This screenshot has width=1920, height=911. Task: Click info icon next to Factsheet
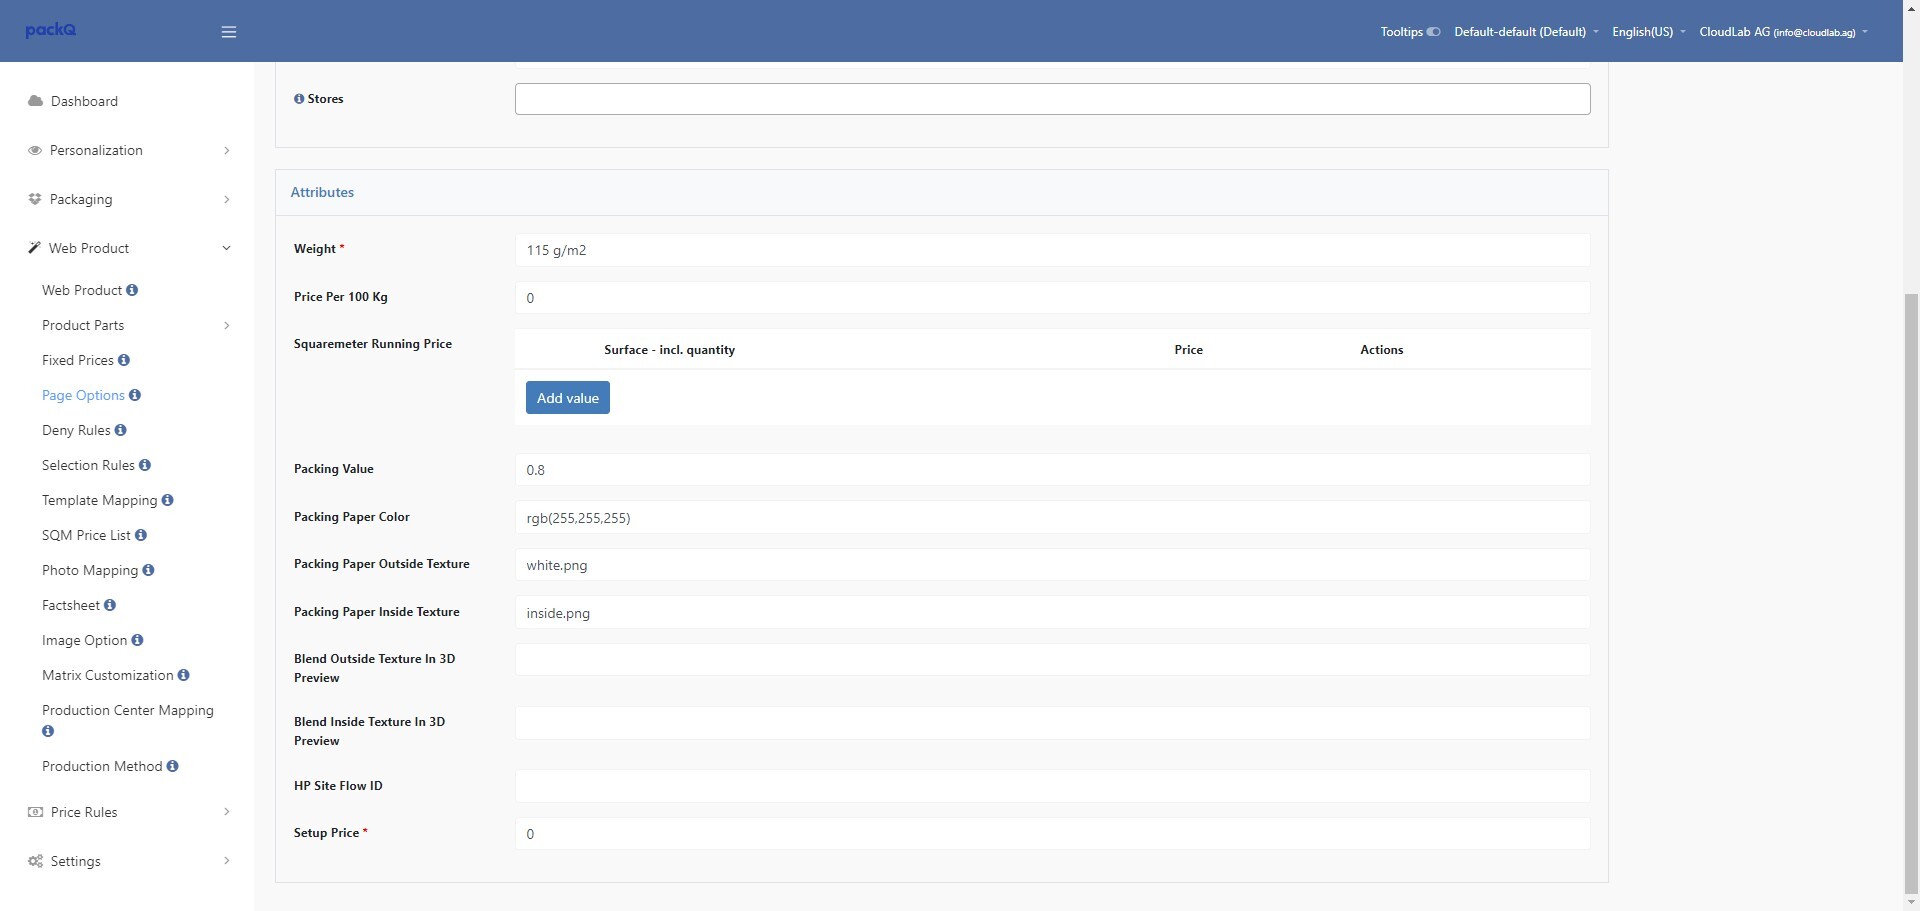(x=110, y=605)
